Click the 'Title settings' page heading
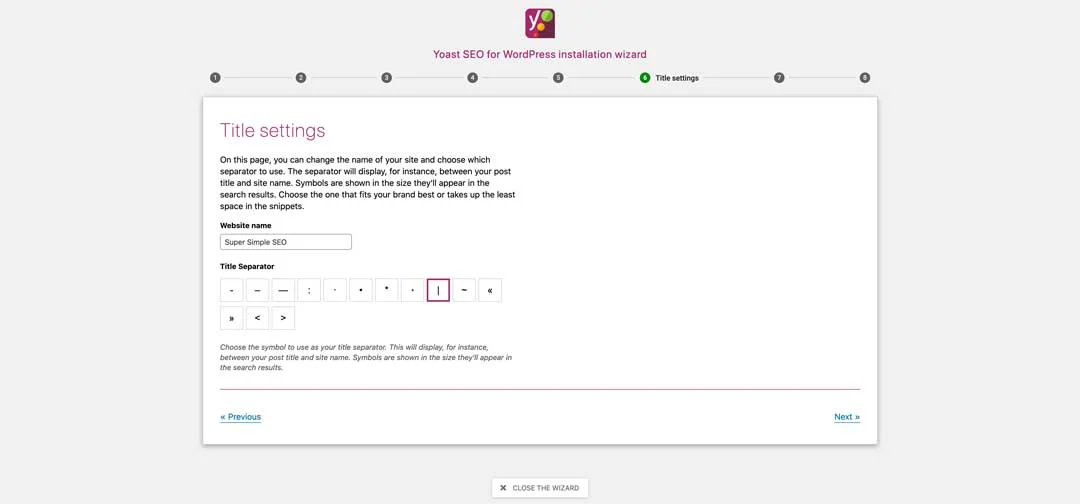 (x=273, y=131)
